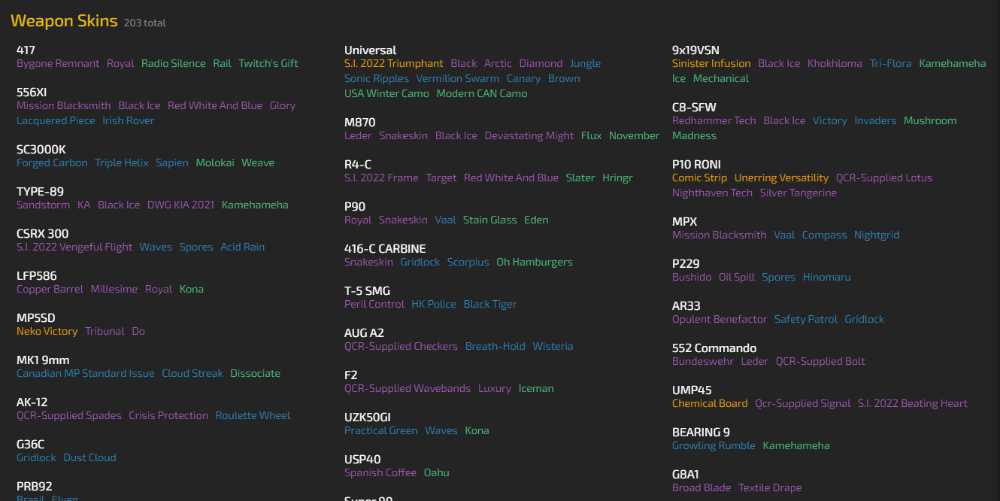
Task: Choose the Tri-Flora skin
Action: coord(890,64)
